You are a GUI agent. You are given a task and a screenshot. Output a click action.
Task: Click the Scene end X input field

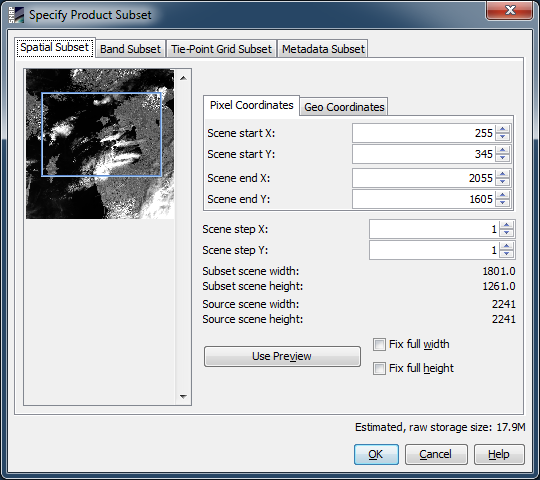(424, 178)
